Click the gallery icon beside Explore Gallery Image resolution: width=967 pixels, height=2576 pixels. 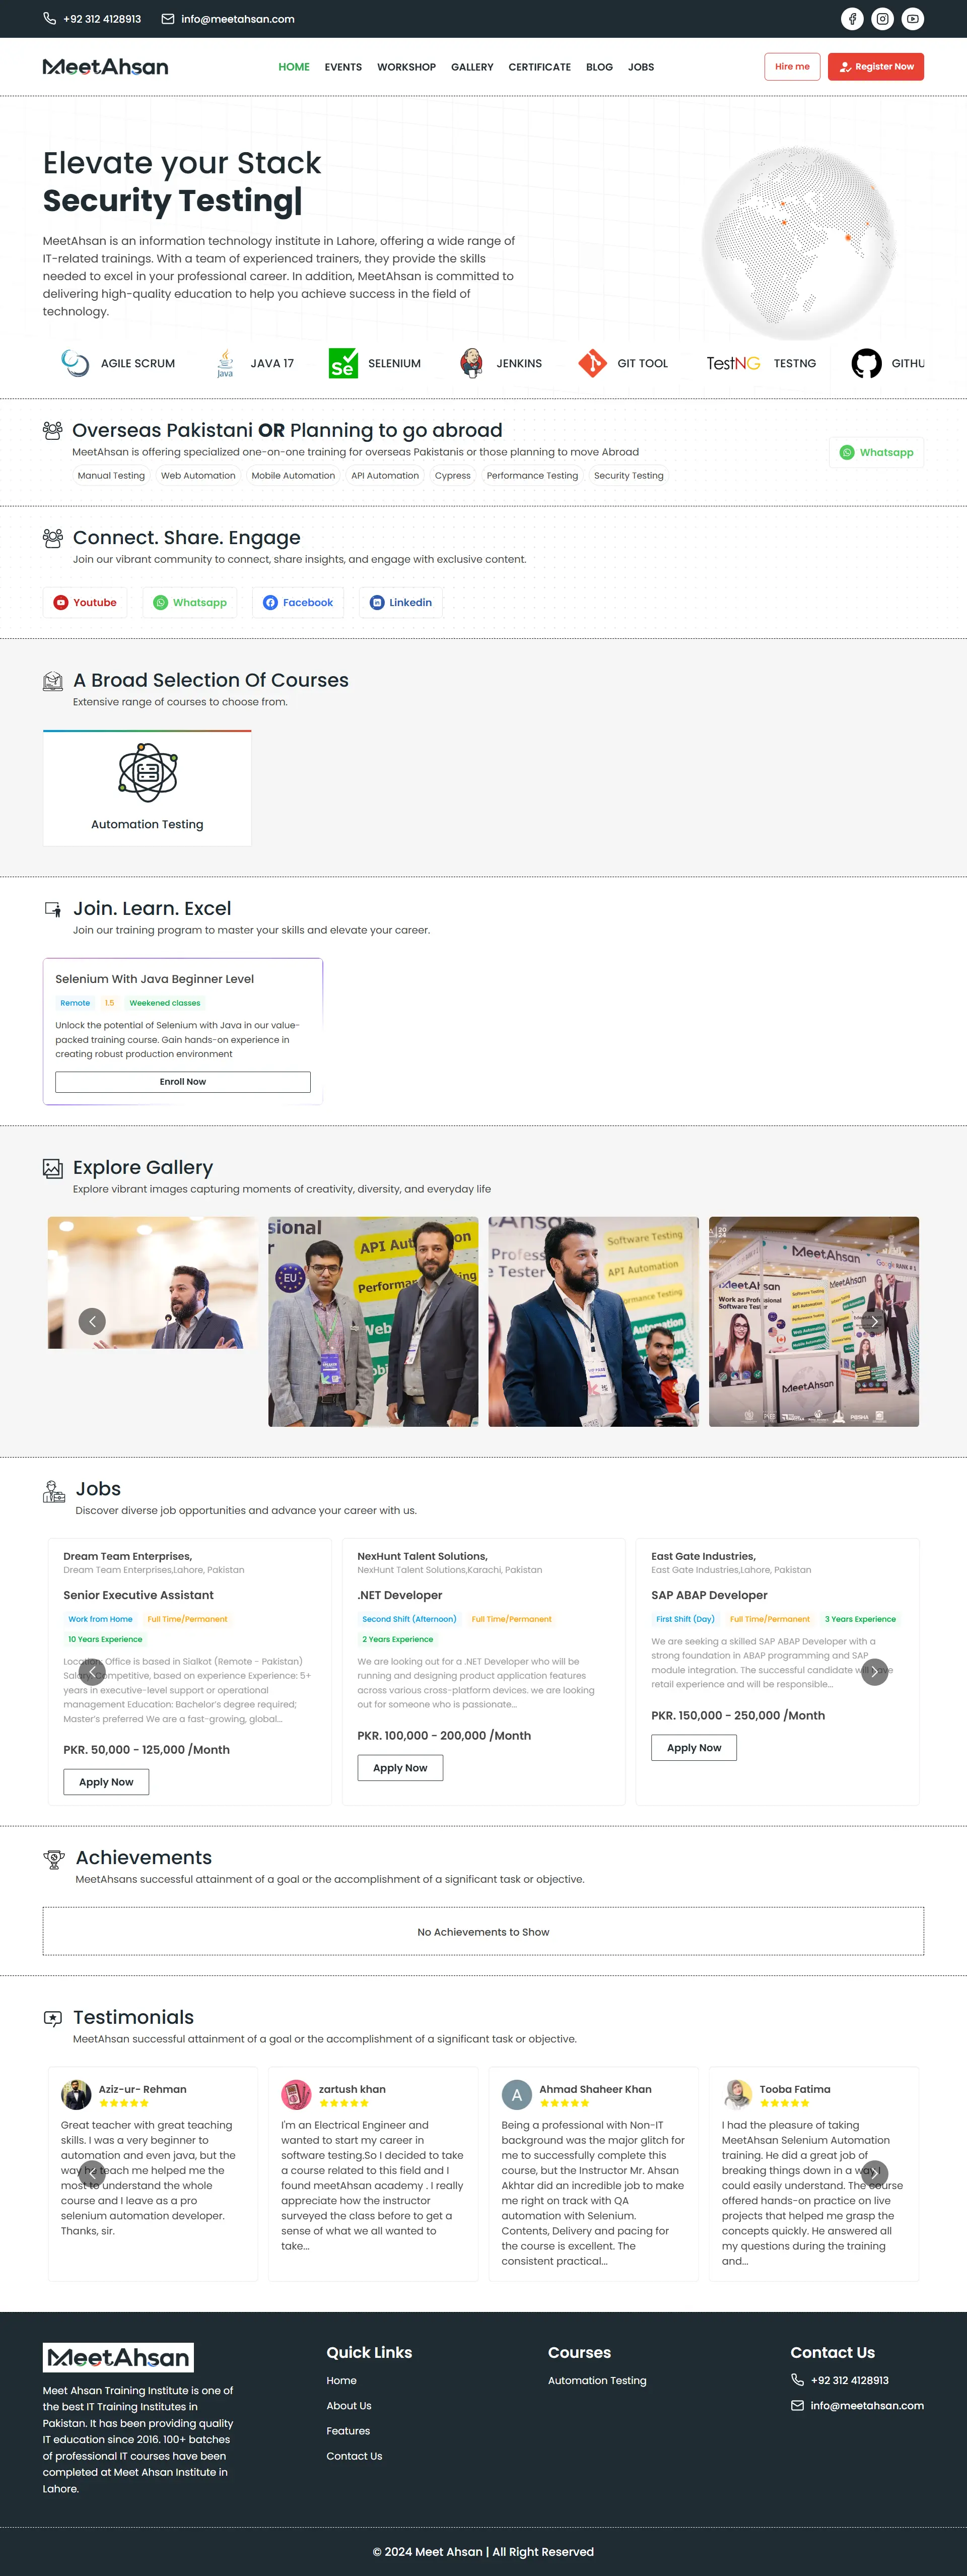pos(53,1168)
